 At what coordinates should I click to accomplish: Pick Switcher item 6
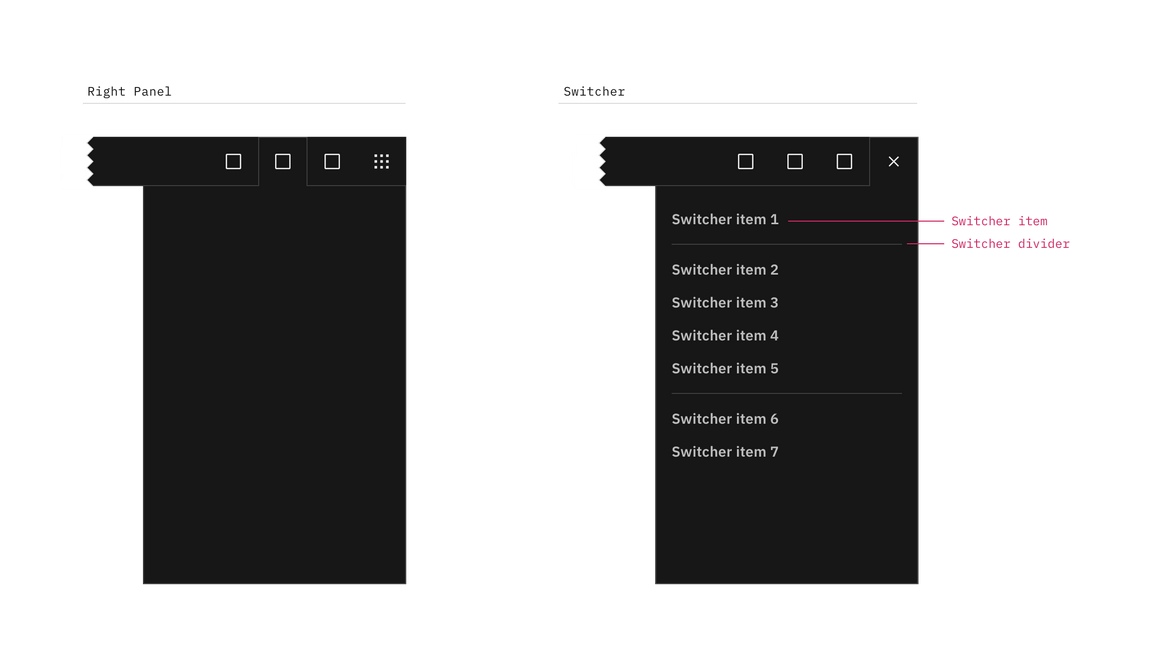pyautogui.click(x=725, y=419)
